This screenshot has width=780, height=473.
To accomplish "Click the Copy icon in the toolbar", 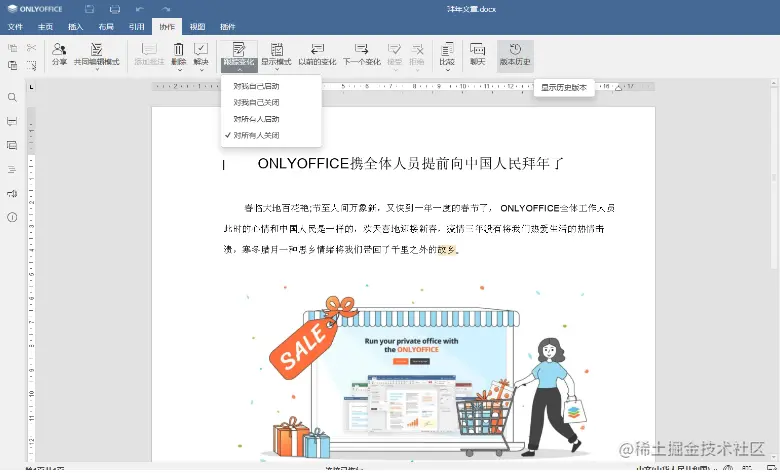I will click(x=12, y=48).
